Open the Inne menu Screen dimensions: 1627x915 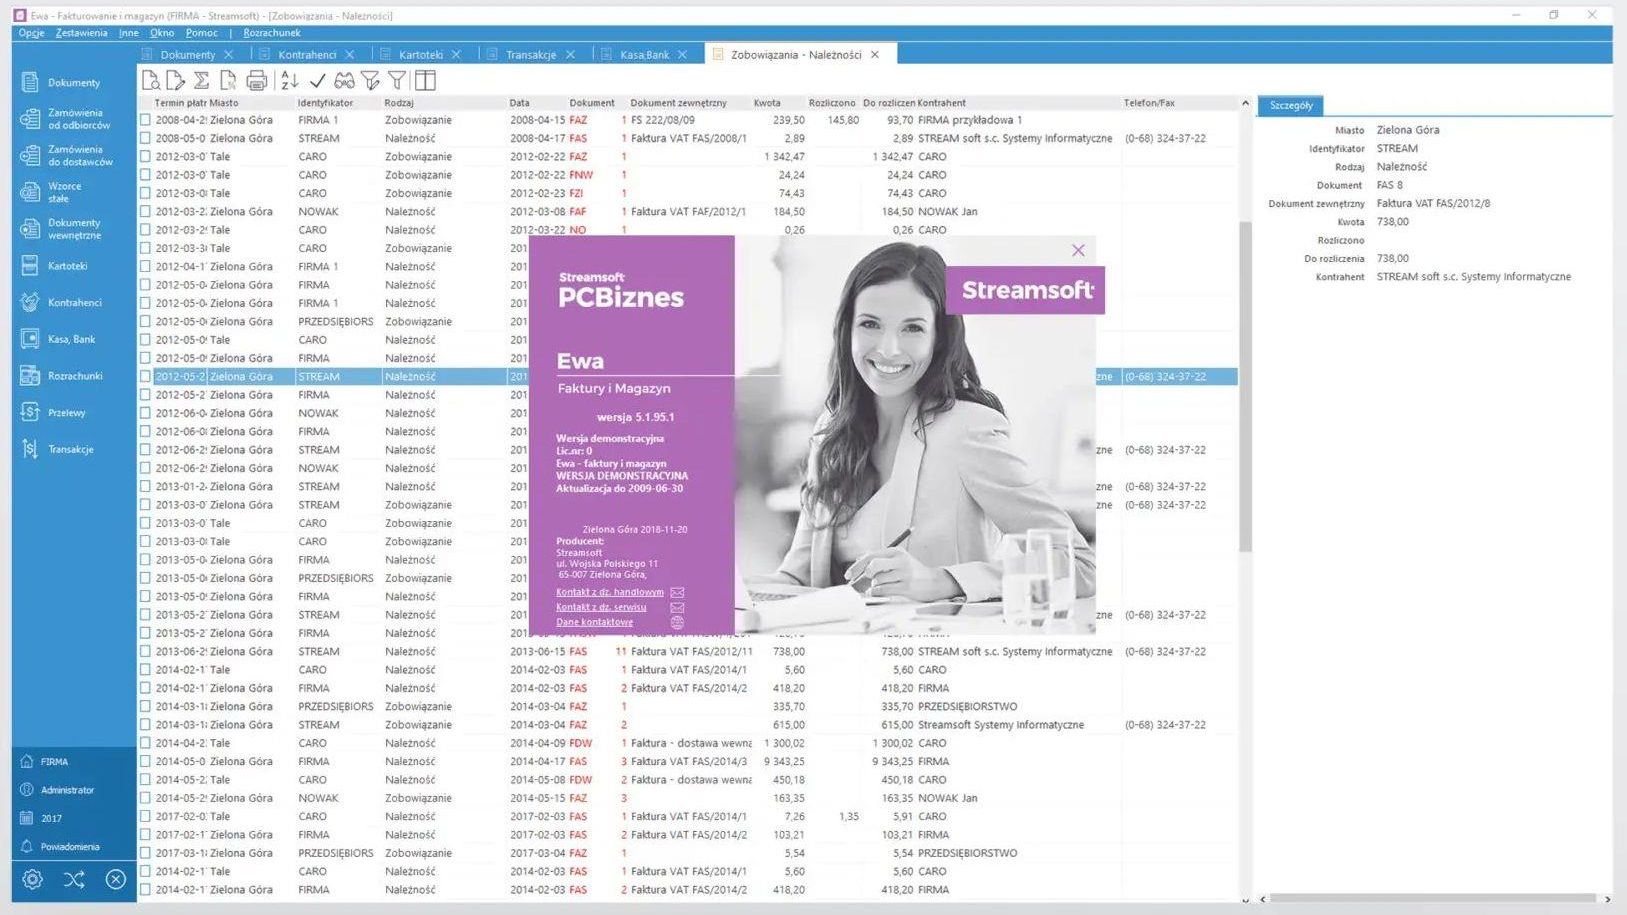129,33
